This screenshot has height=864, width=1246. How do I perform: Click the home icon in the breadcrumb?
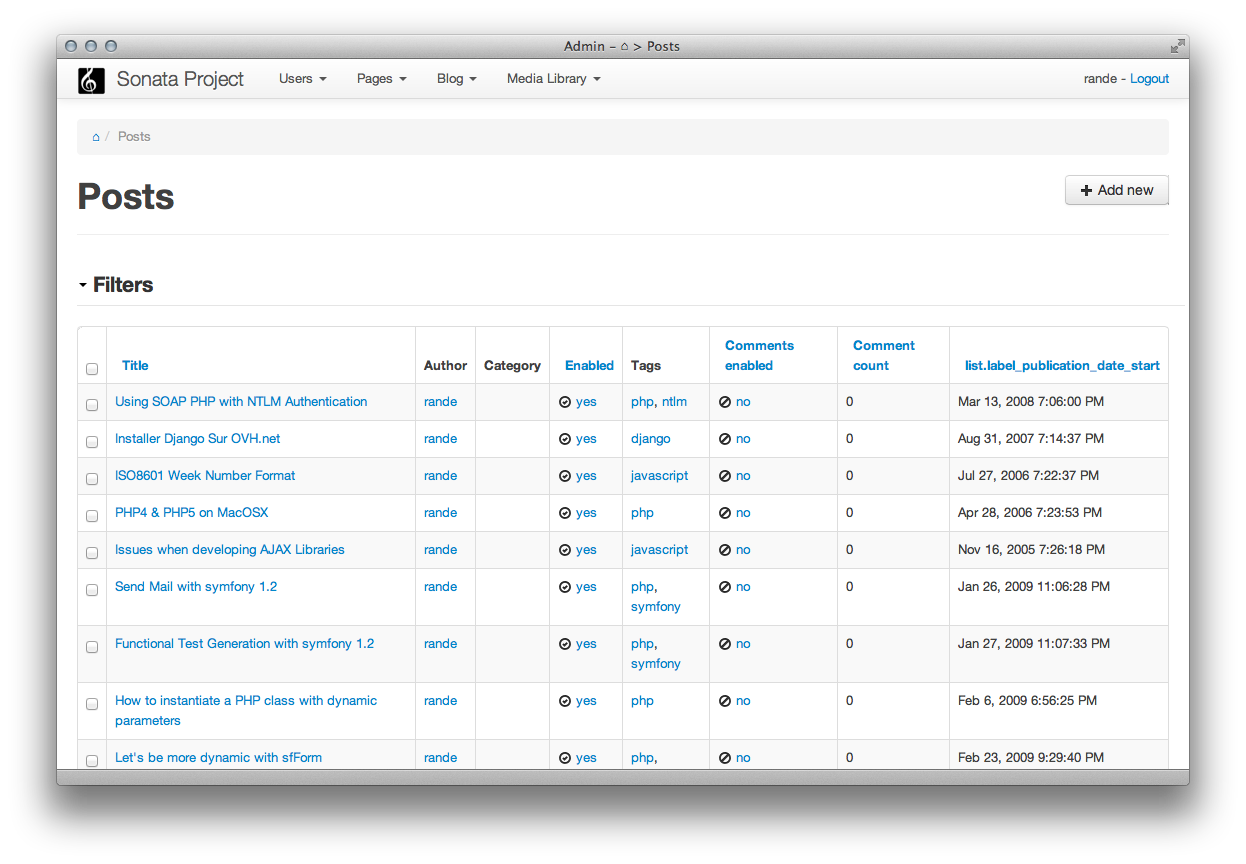(96, 137)
